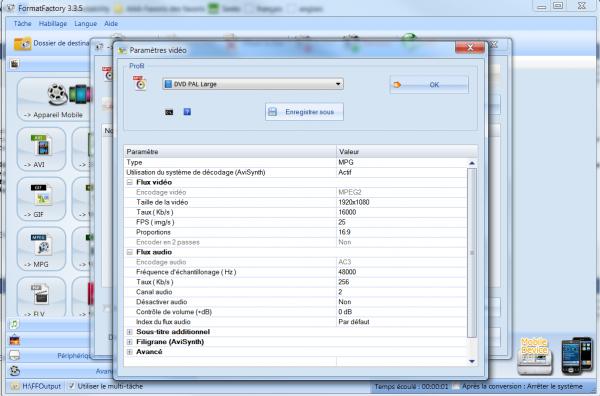Toggle Après la conversion Arrêter le système checkbox
The height and width of the screenshot is (396, 600).
click(456, 386)
